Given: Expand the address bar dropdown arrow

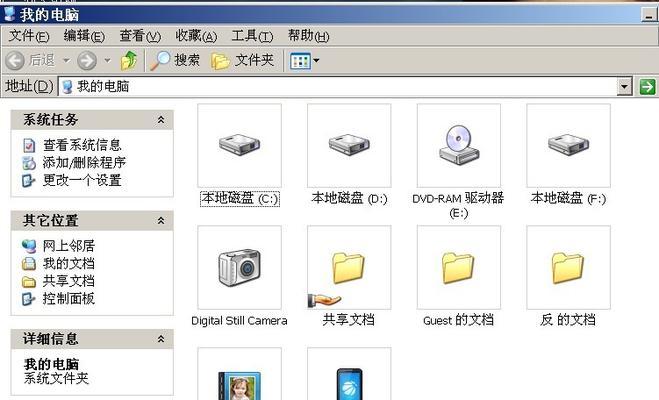Looking at the screenshot, I should 625,87.
